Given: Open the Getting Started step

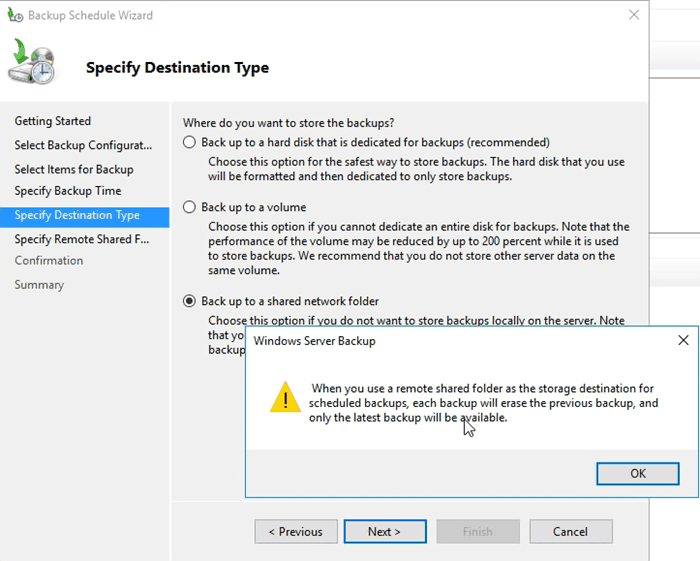Looking at the screenshot, I should 53,121.
